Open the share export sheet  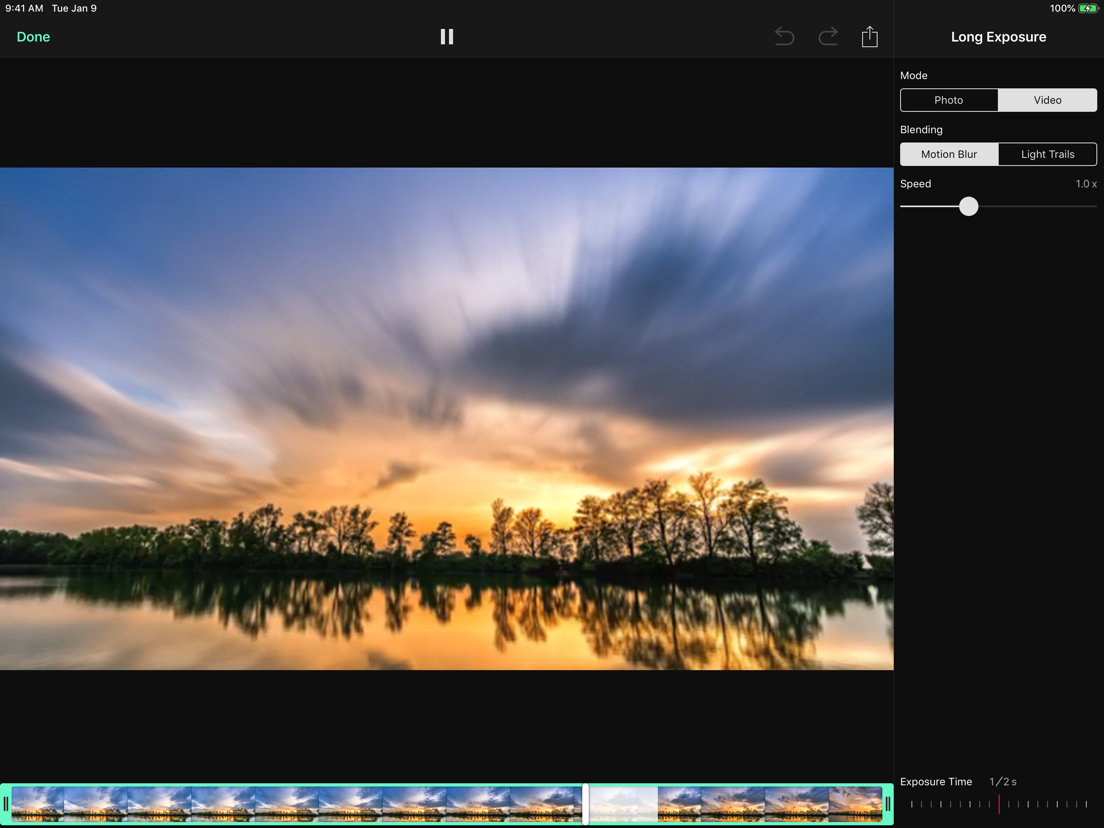coord(870,37)
